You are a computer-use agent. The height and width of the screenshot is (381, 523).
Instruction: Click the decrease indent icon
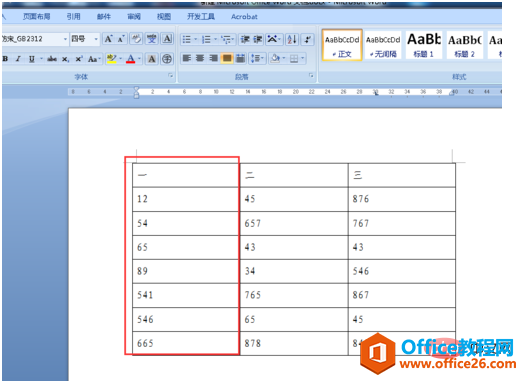click(245, 39)
